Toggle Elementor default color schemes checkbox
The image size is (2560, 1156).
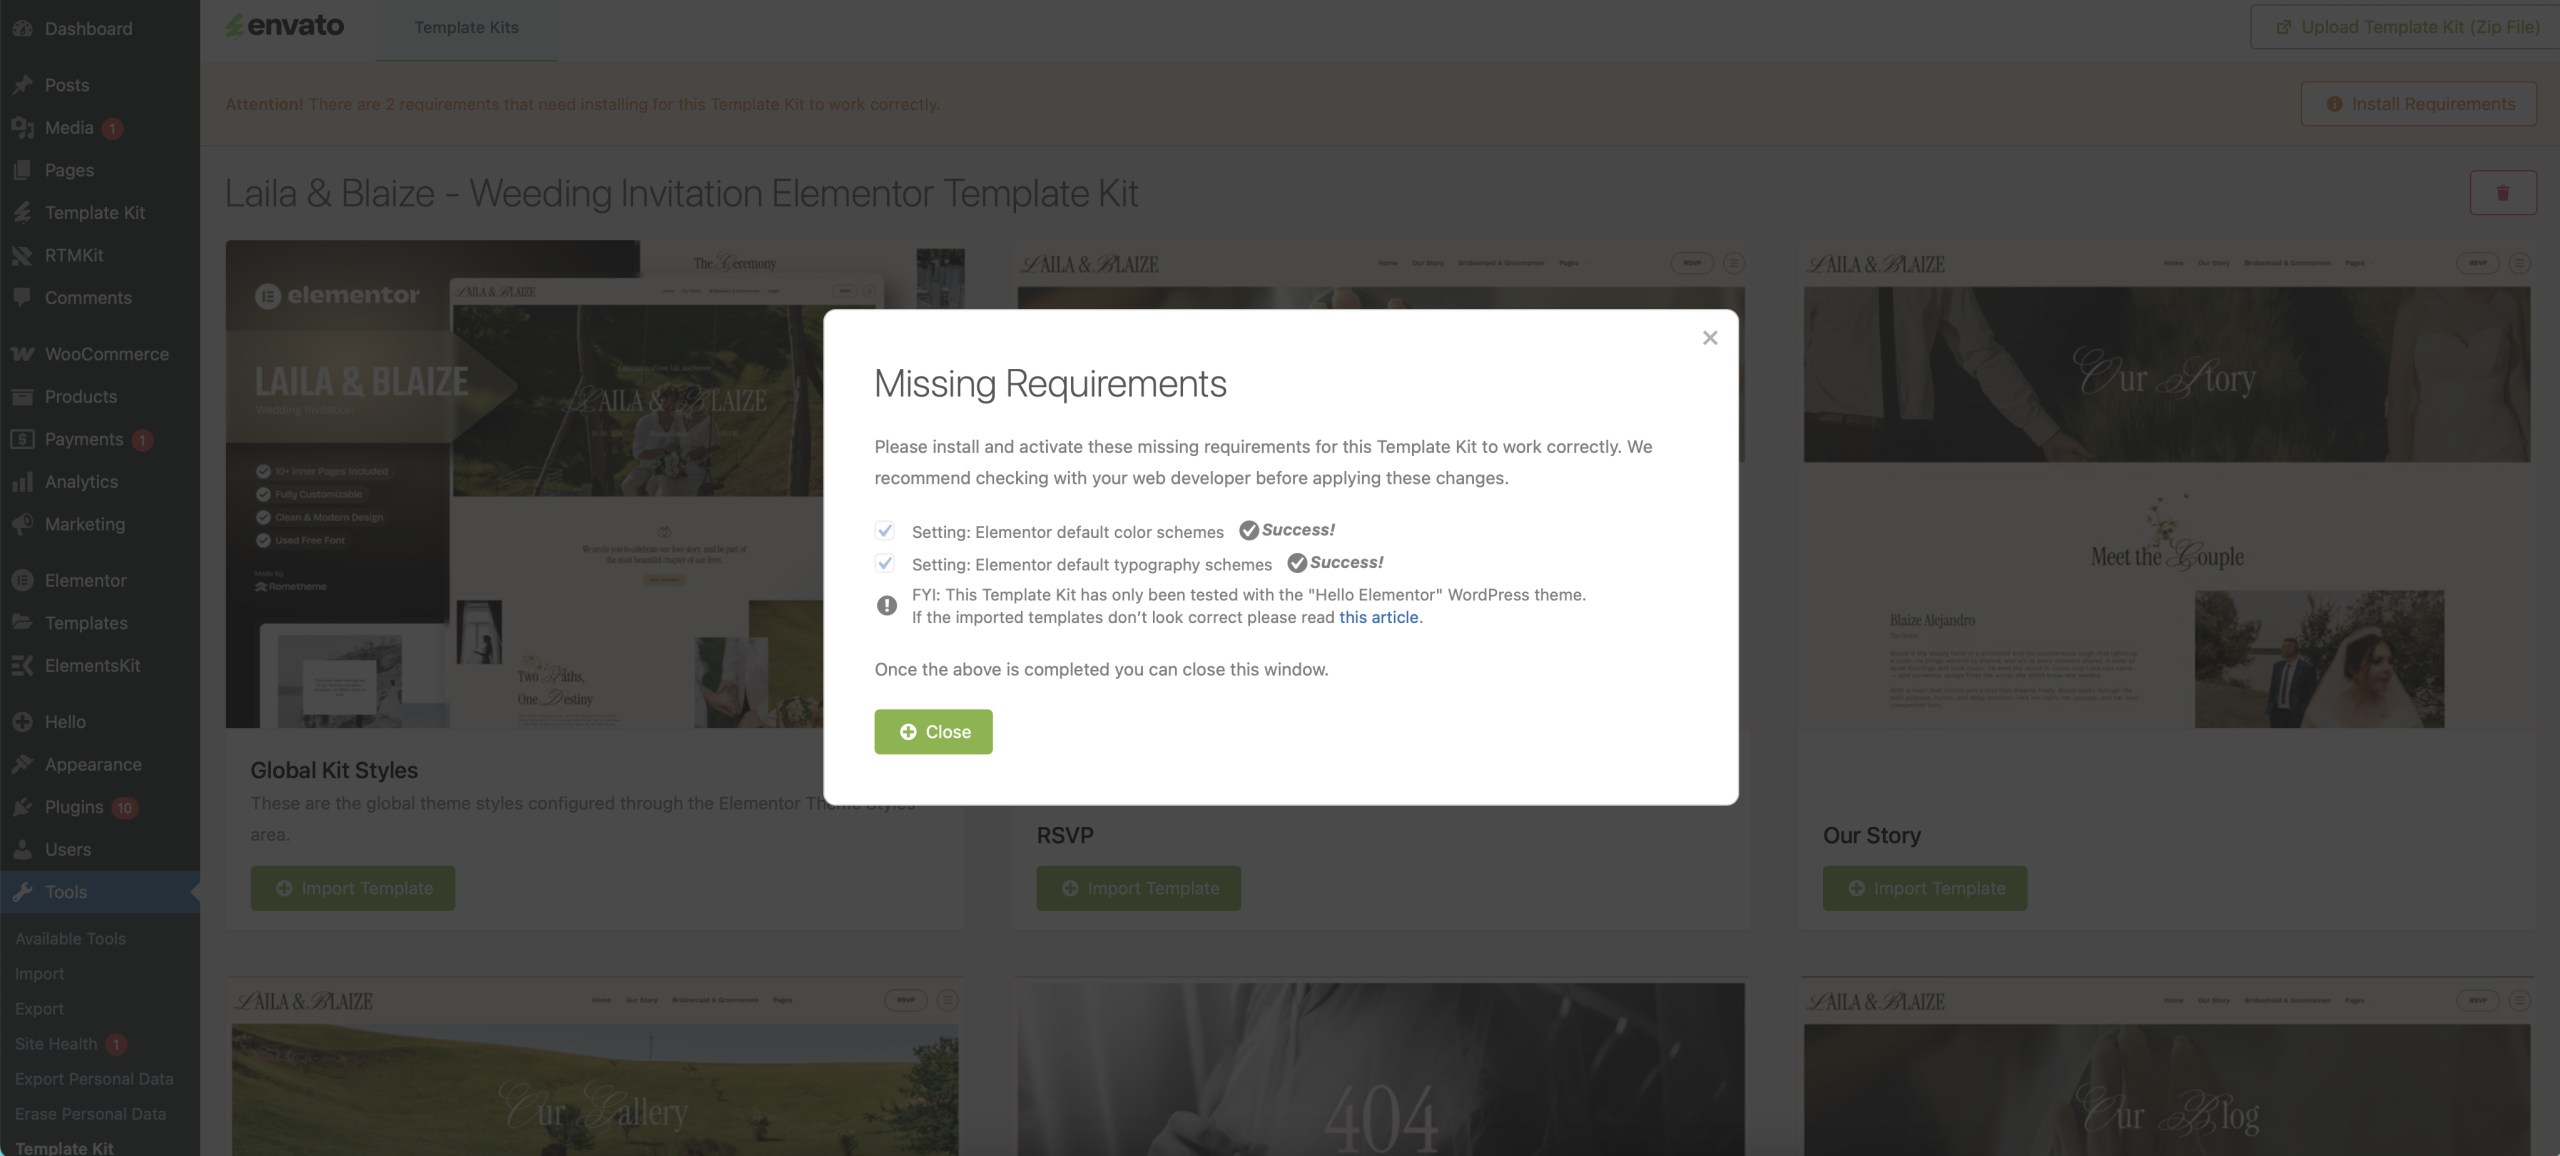pyautogui.click(x=885, y=531)
